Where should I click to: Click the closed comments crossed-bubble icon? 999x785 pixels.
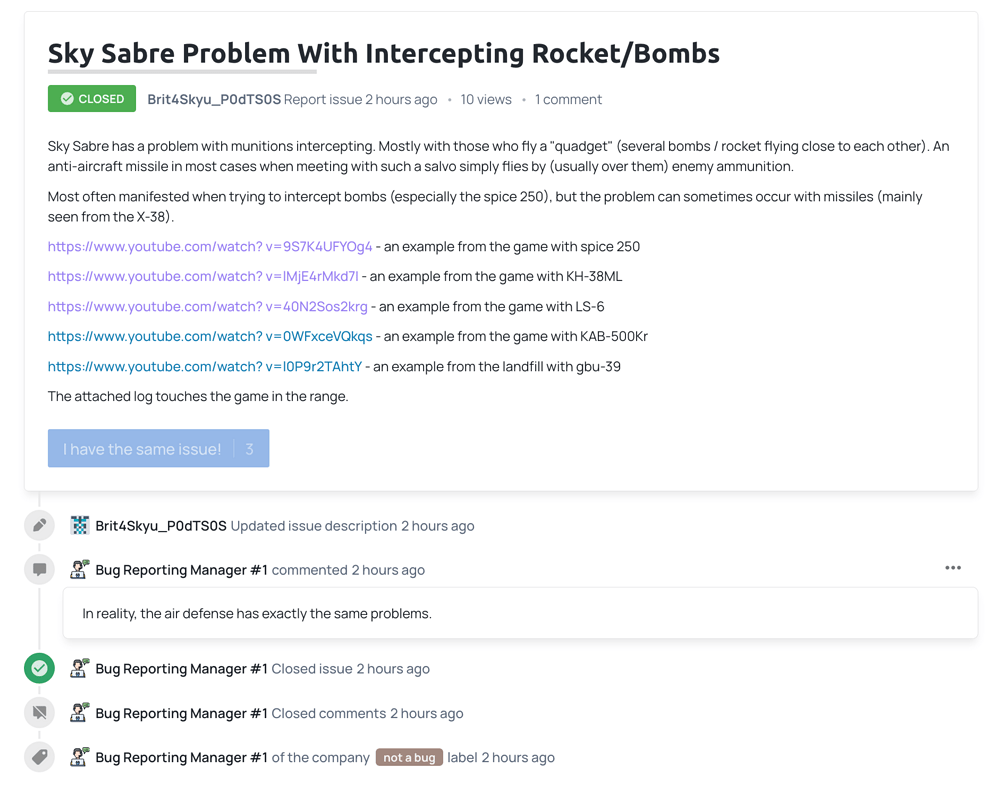39,713
